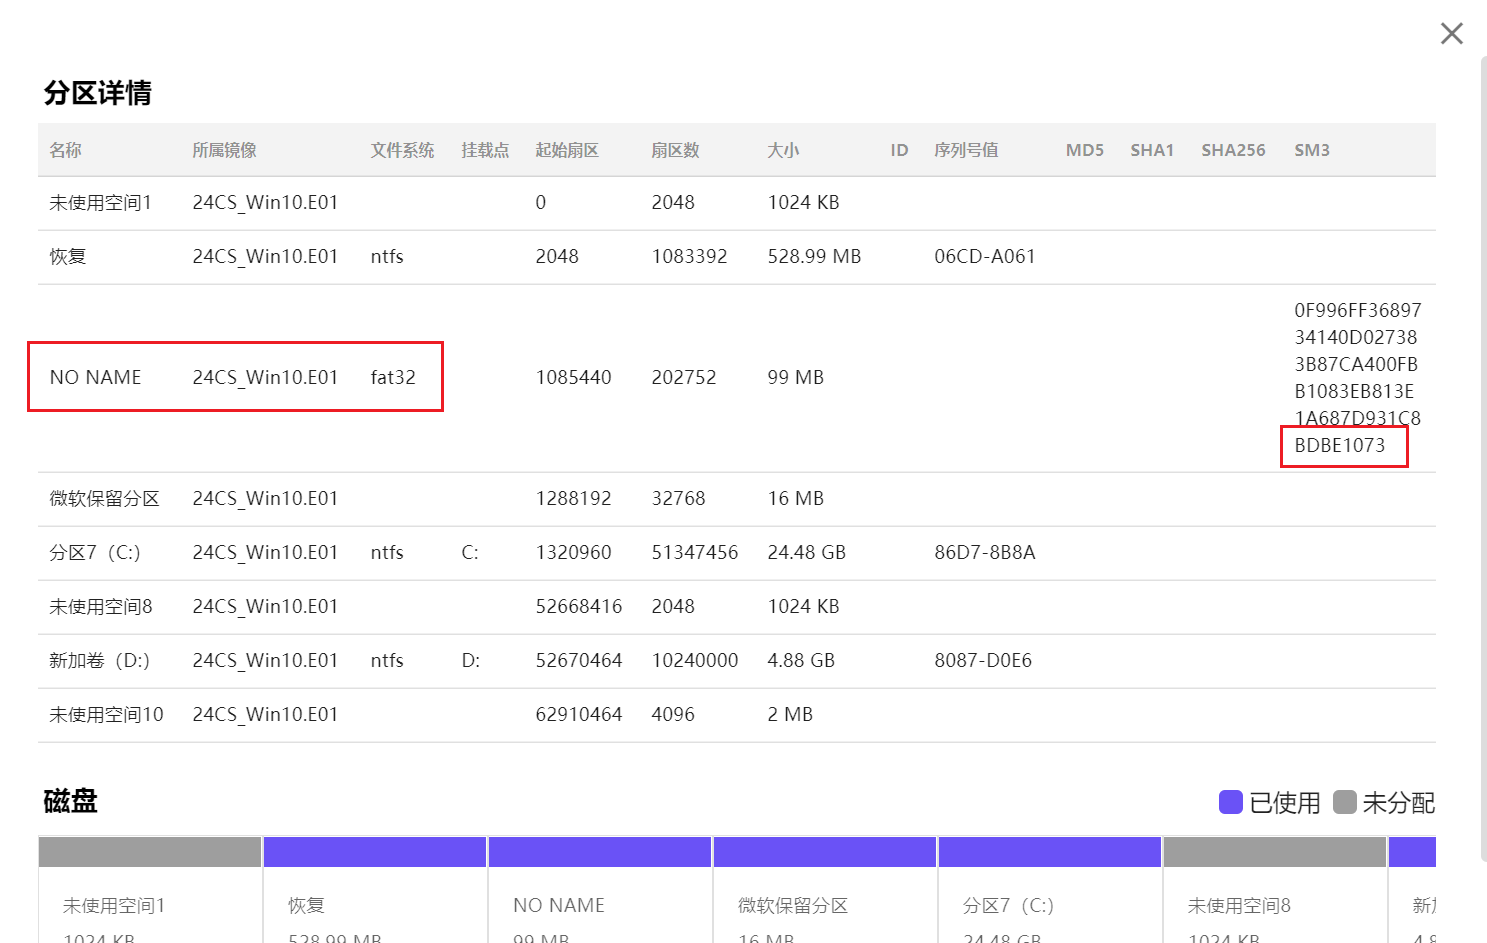Click the gray 未分配 legend swatch
The height and width of the screenshot is (943, 1487).
pos(1345,802)
